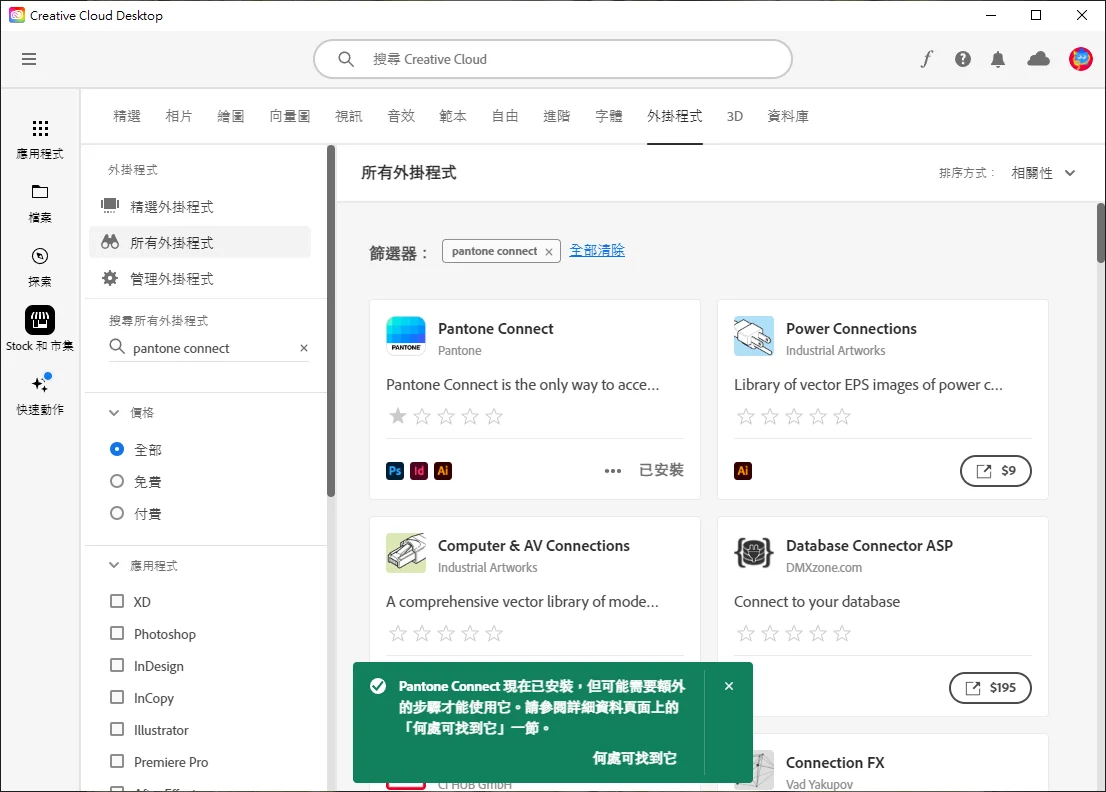Open Adobe Fonts via the f icon

[926, 59]
